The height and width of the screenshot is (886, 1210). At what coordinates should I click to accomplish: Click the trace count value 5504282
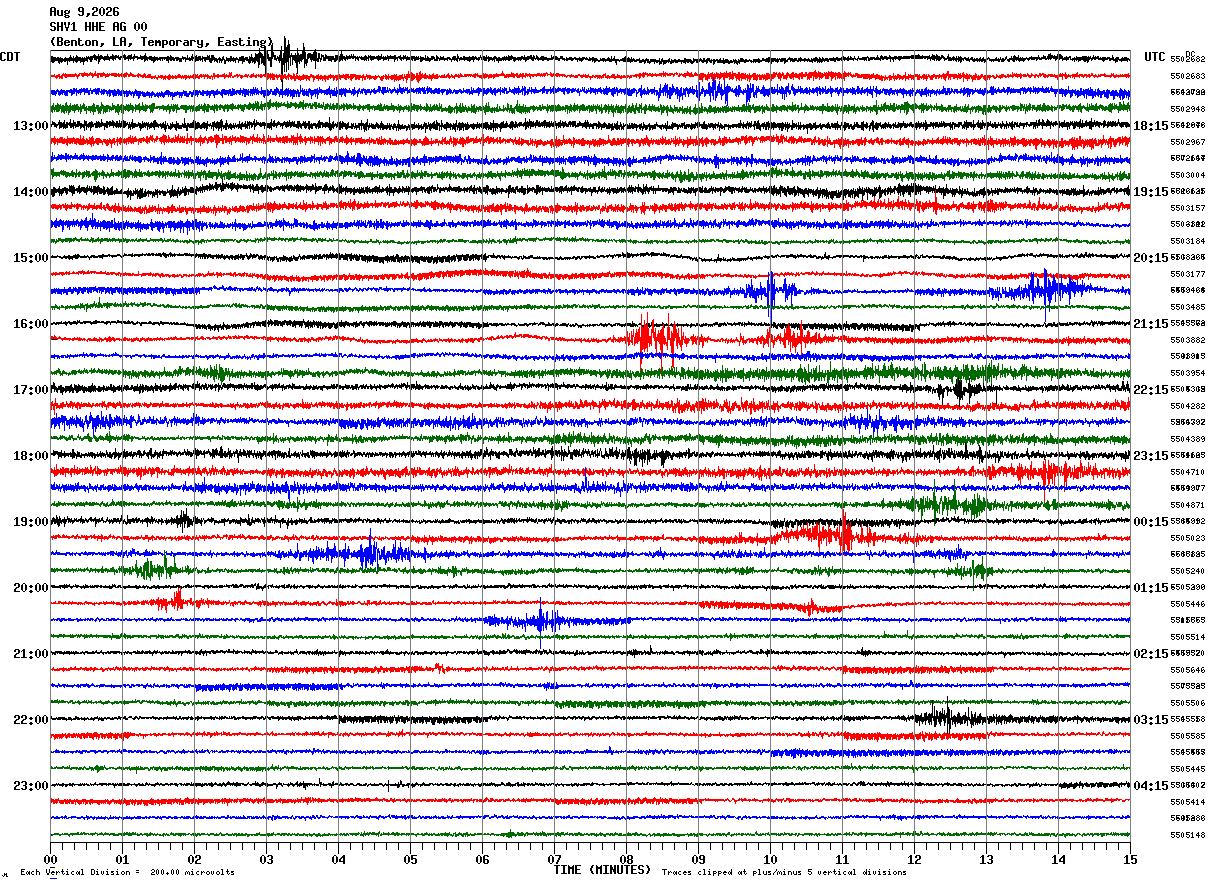click(x=1187, y=406)
